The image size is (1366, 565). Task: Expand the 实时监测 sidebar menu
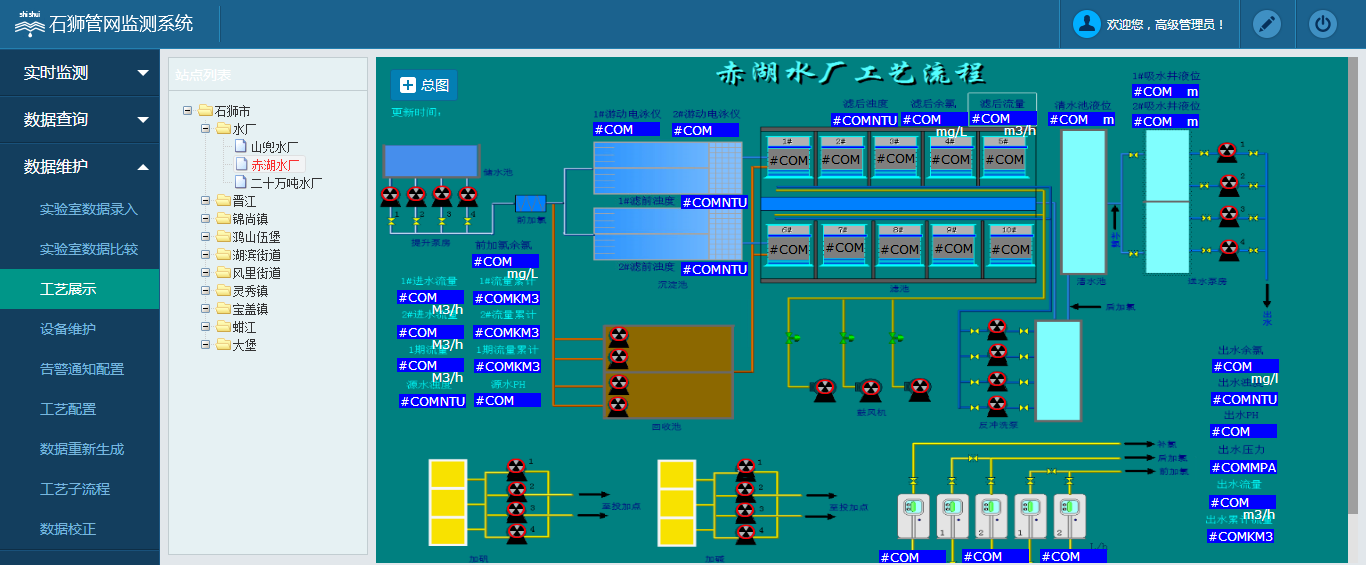click(80, 73)
